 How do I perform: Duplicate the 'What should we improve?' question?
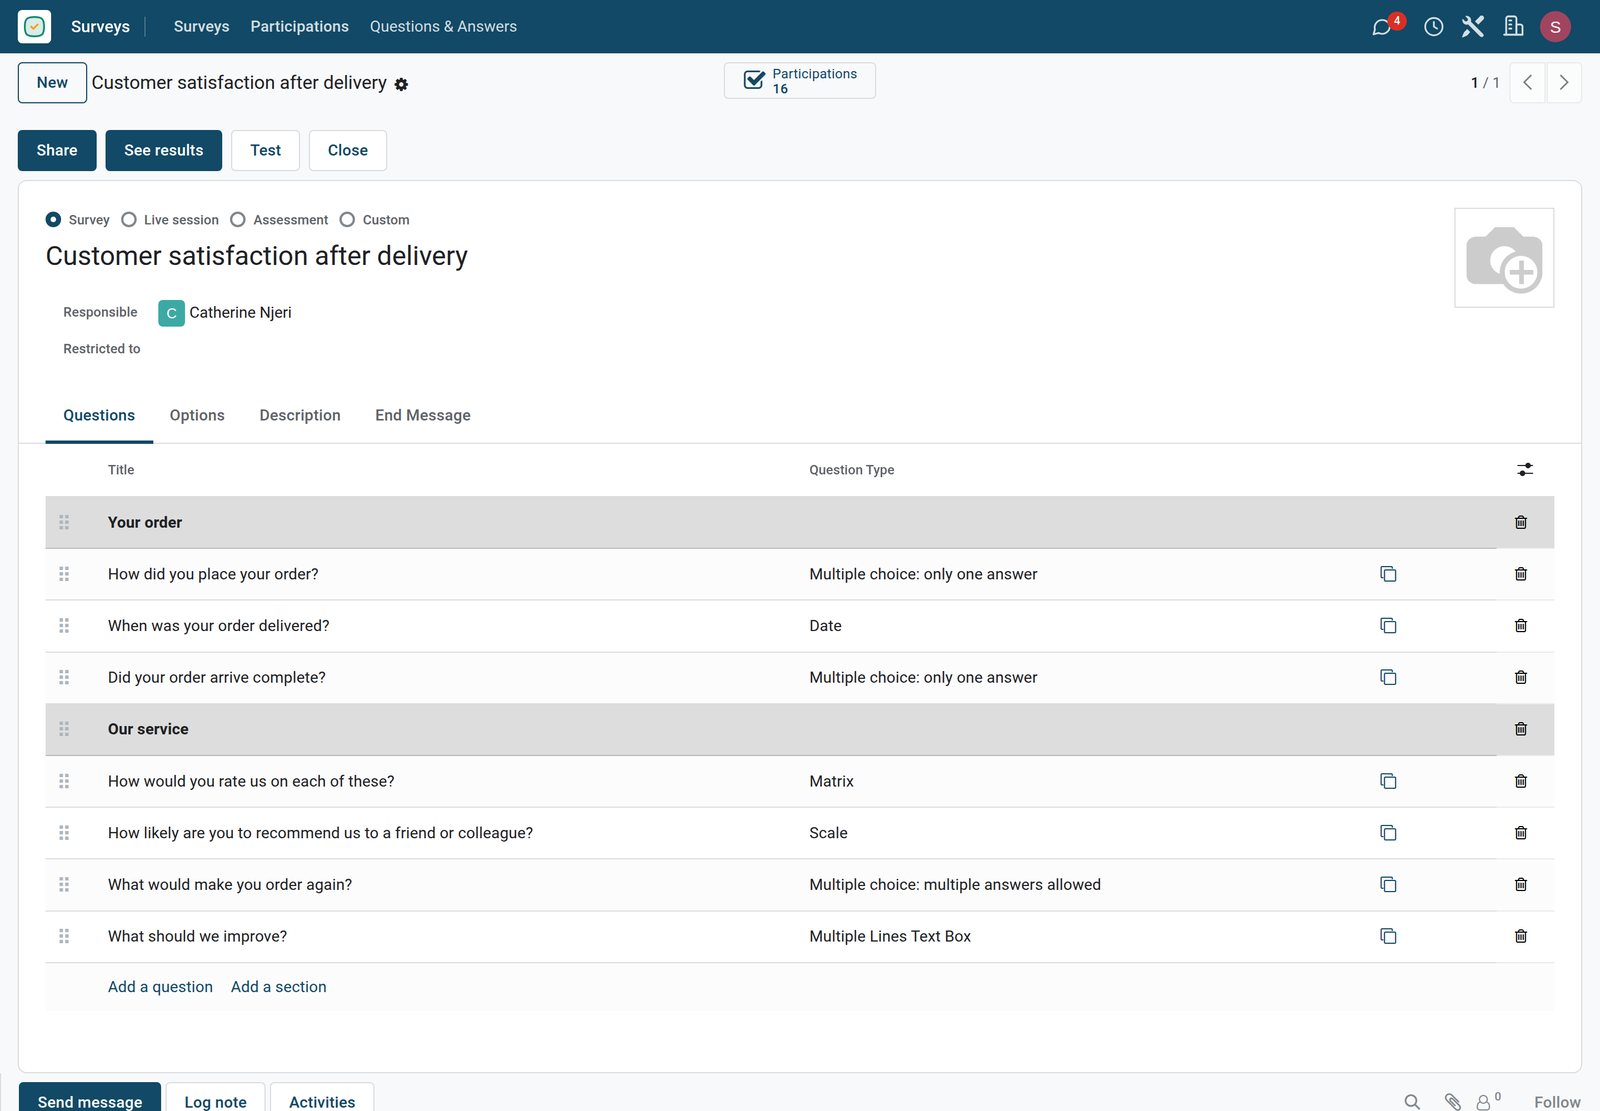pyautogui.click(x=1388, y=936)
